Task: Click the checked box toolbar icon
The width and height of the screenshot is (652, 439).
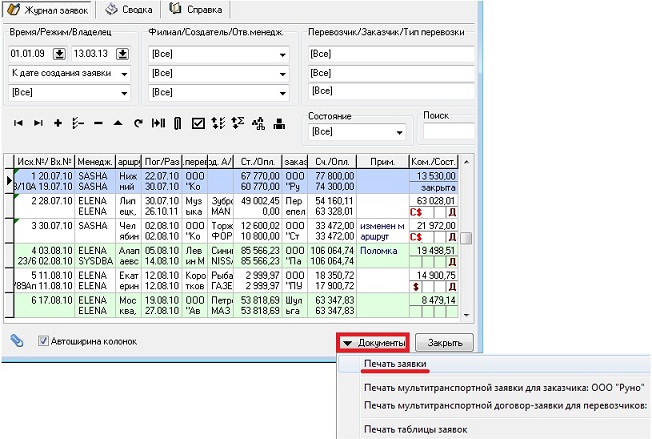Action: pos(198,123)
